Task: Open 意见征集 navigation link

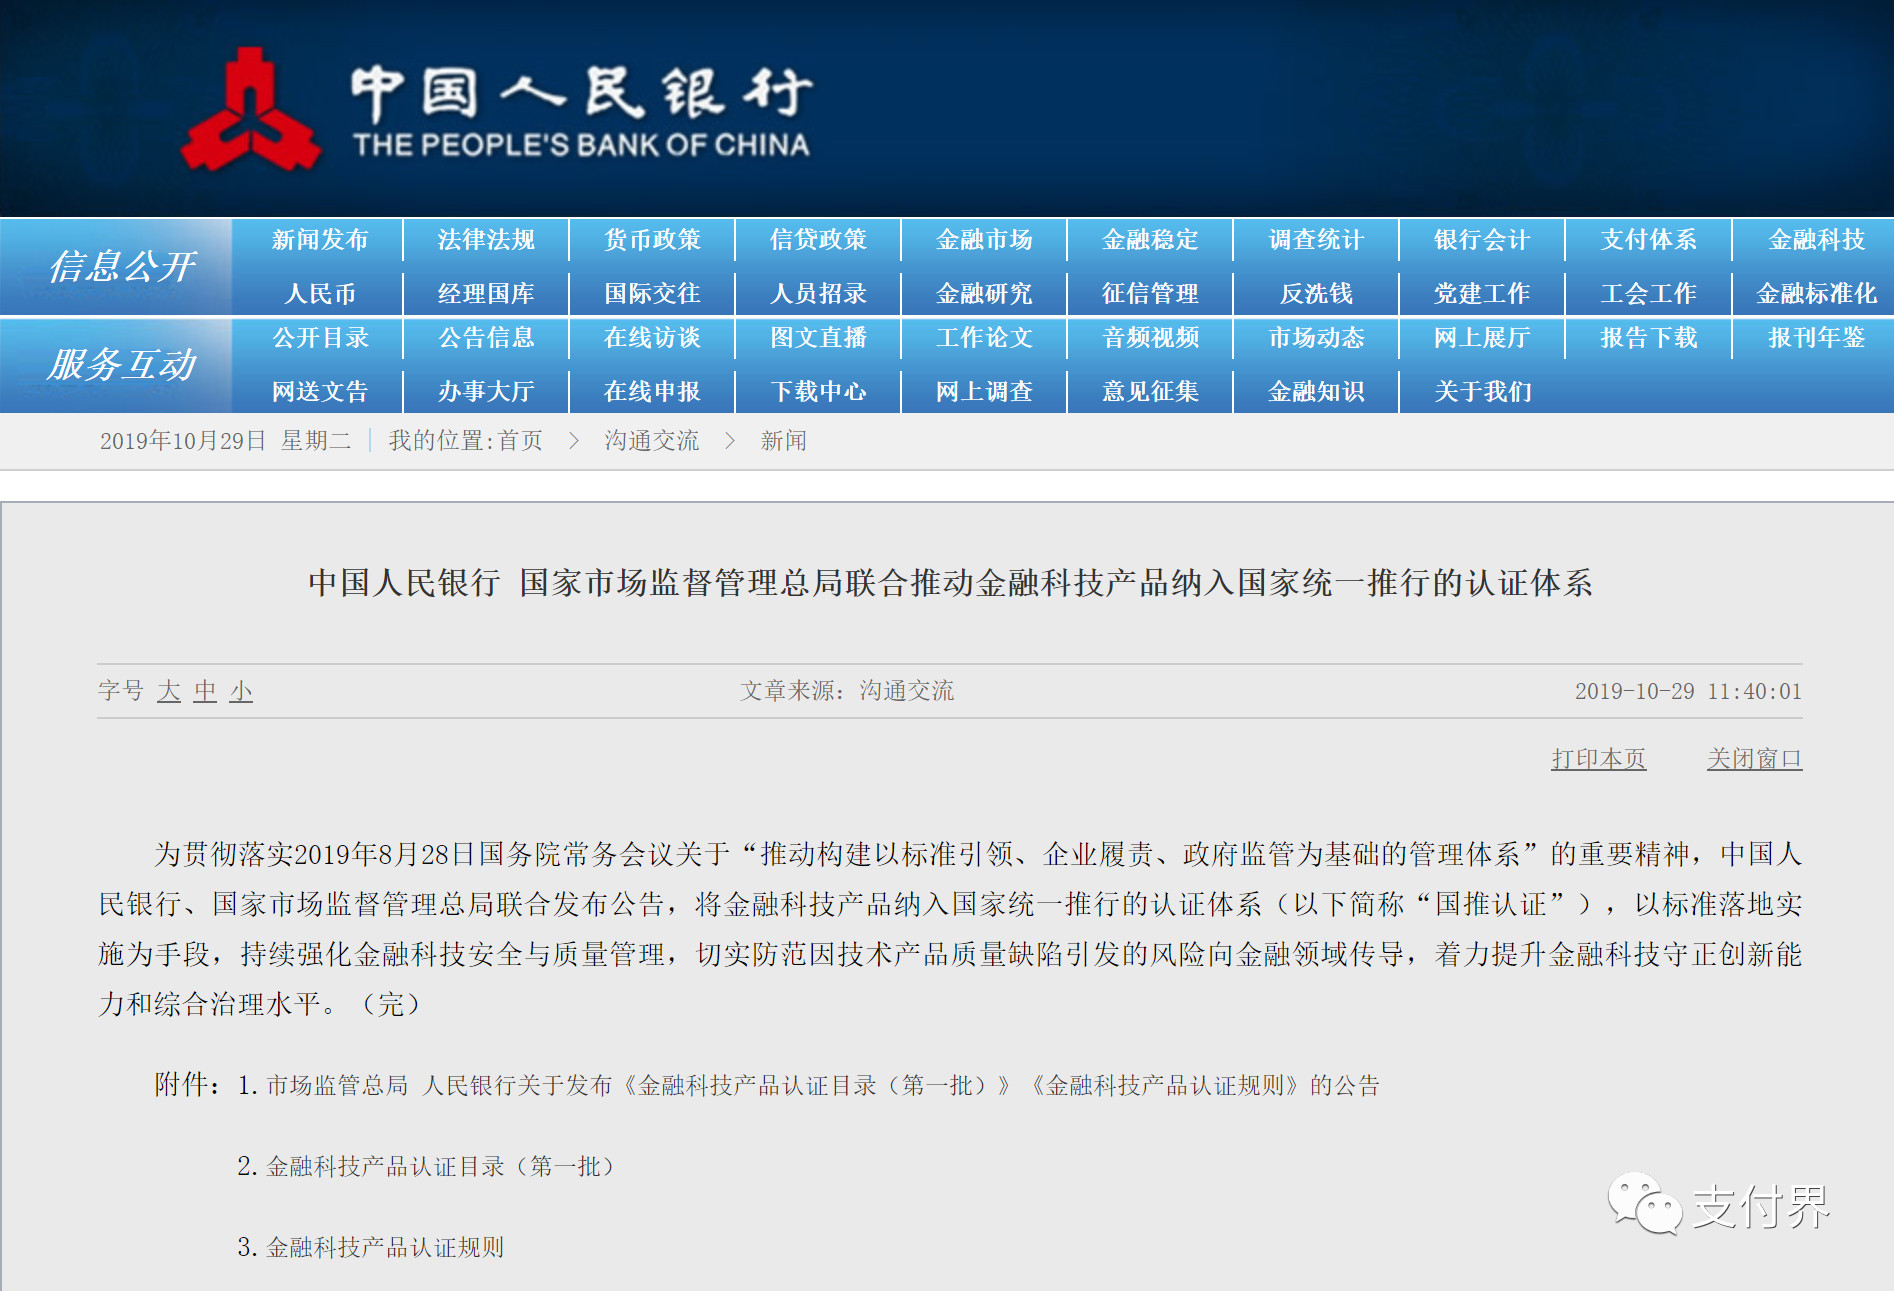Action: 1150,392
